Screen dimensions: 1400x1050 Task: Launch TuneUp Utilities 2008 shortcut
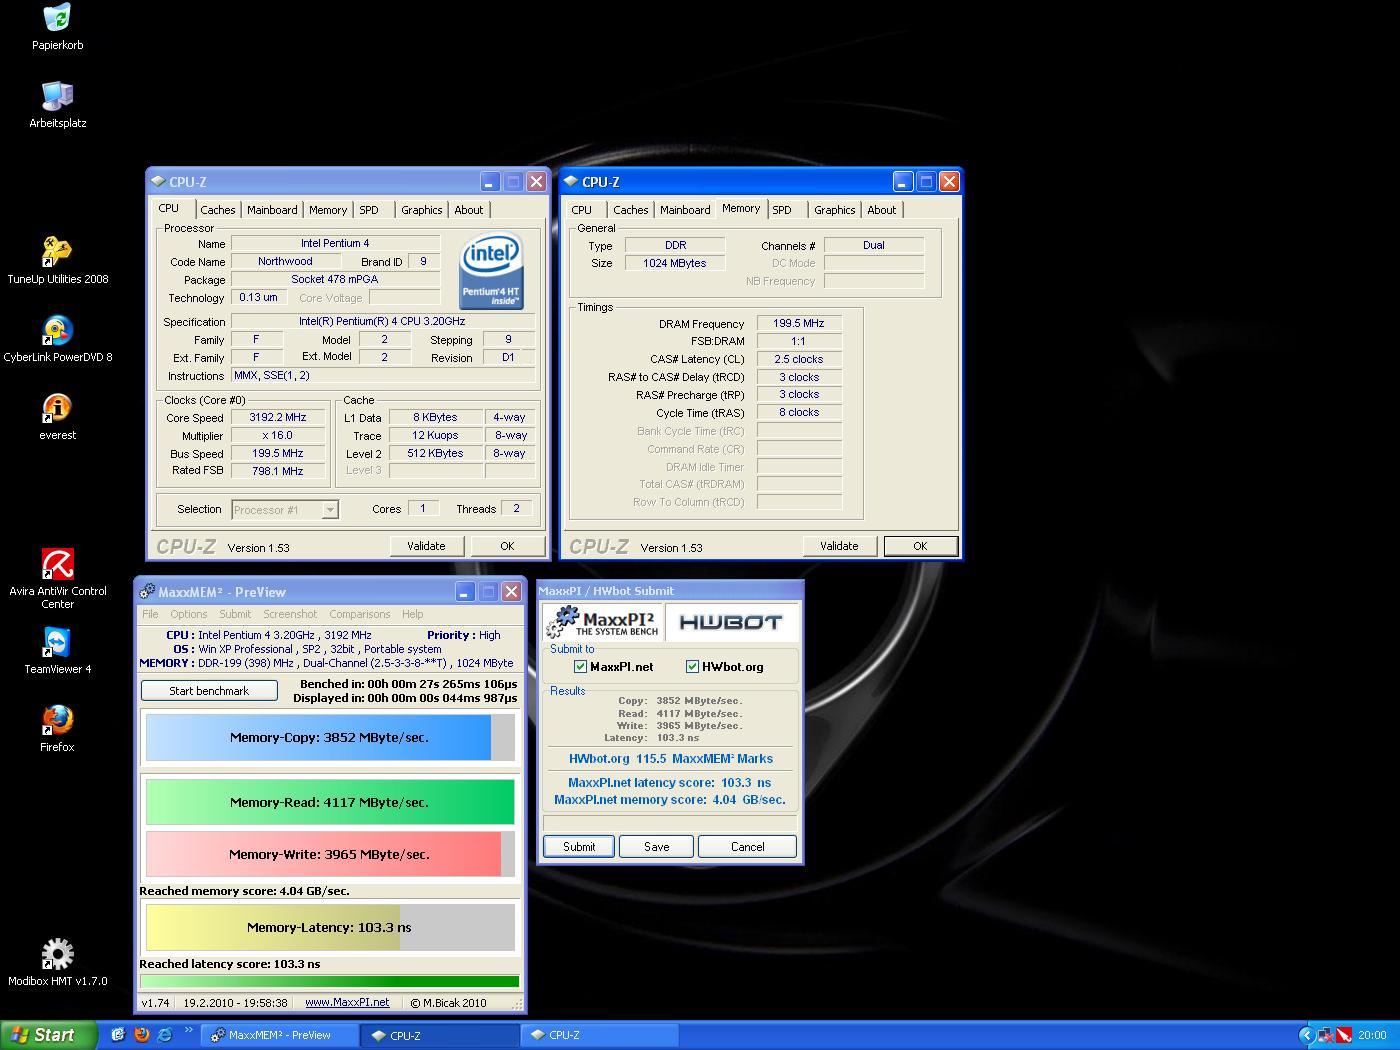point(57,252)
